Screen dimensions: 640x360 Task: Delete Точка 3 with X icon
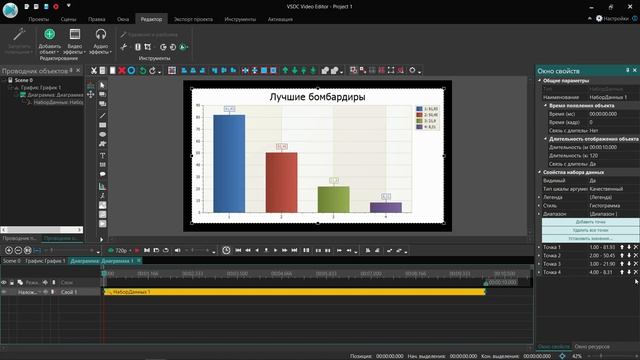coord(636,264)
